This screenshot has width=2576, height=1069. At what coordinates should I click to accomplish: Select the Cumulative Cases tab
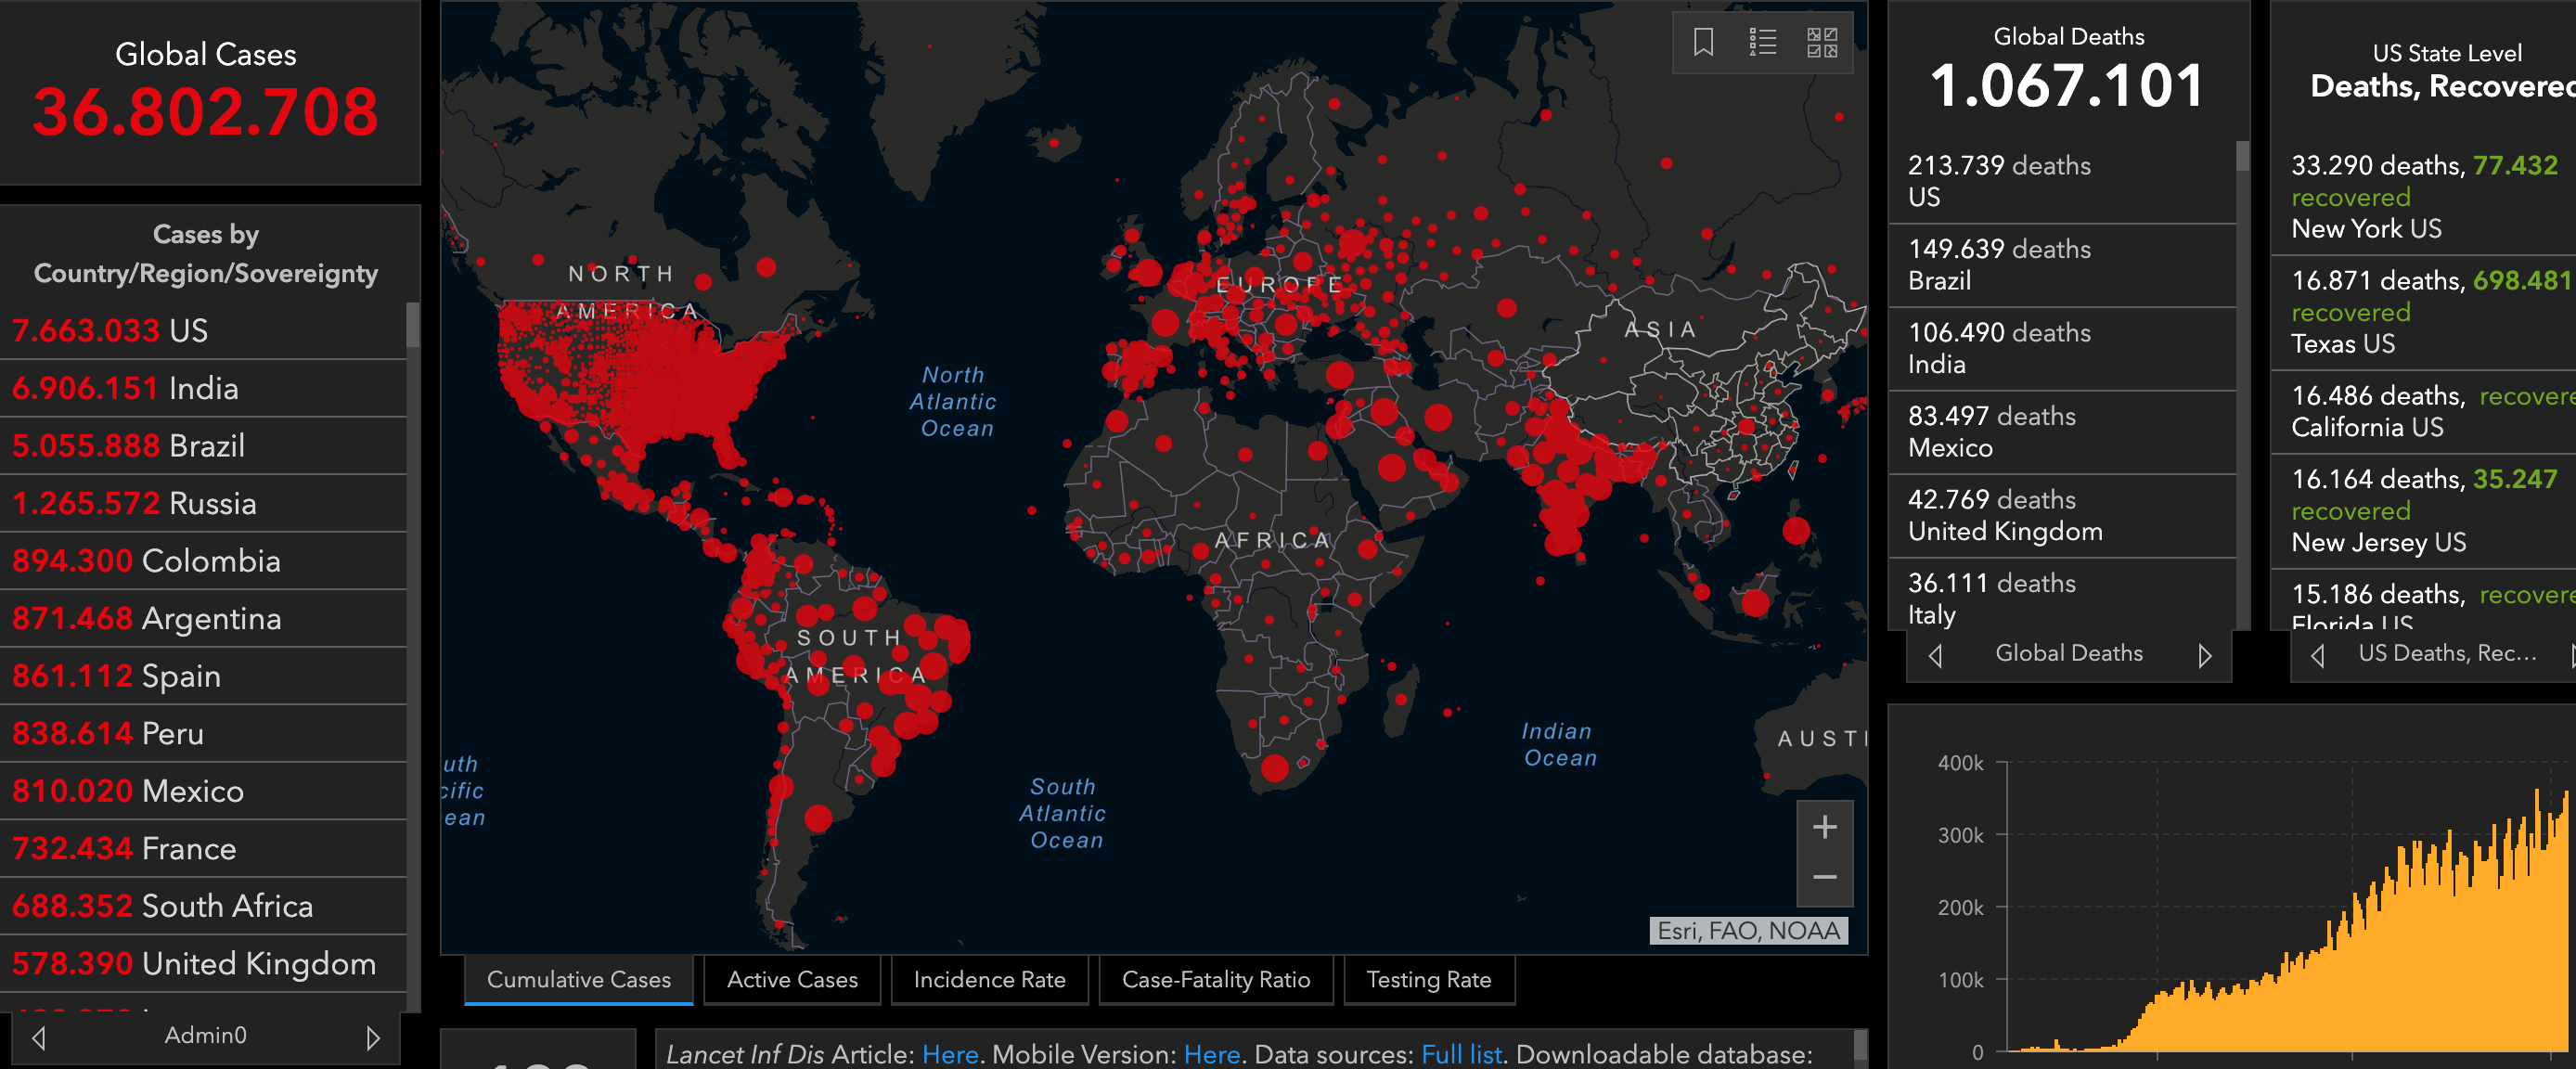pyautogui.click(x=578, y=980)
